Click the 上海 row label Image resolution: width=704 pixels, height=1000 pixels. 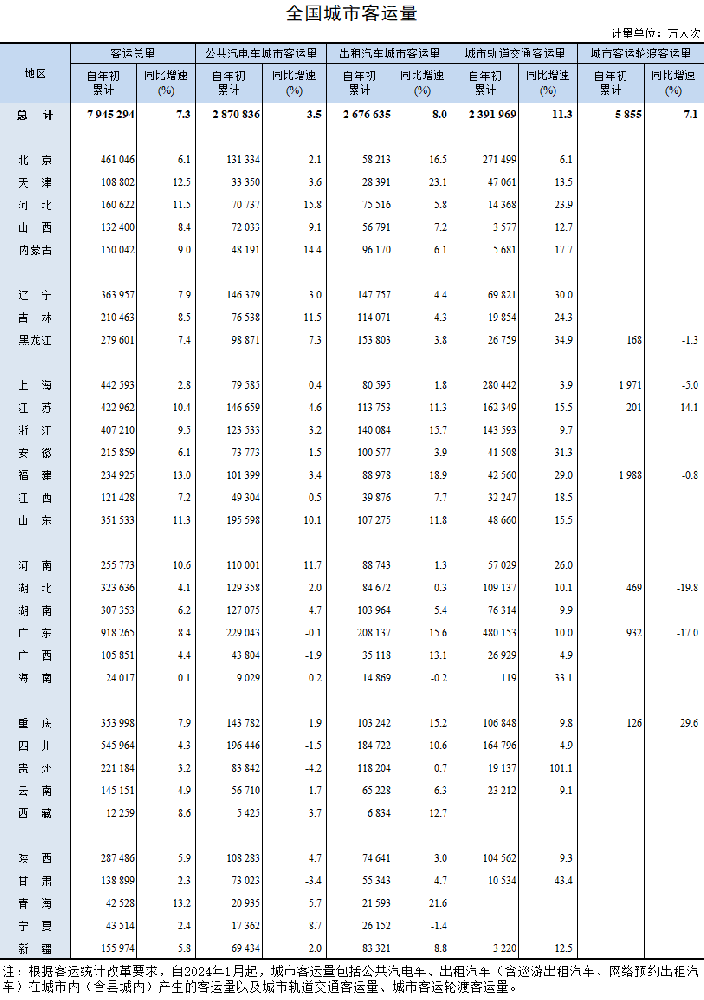(35, 386)
